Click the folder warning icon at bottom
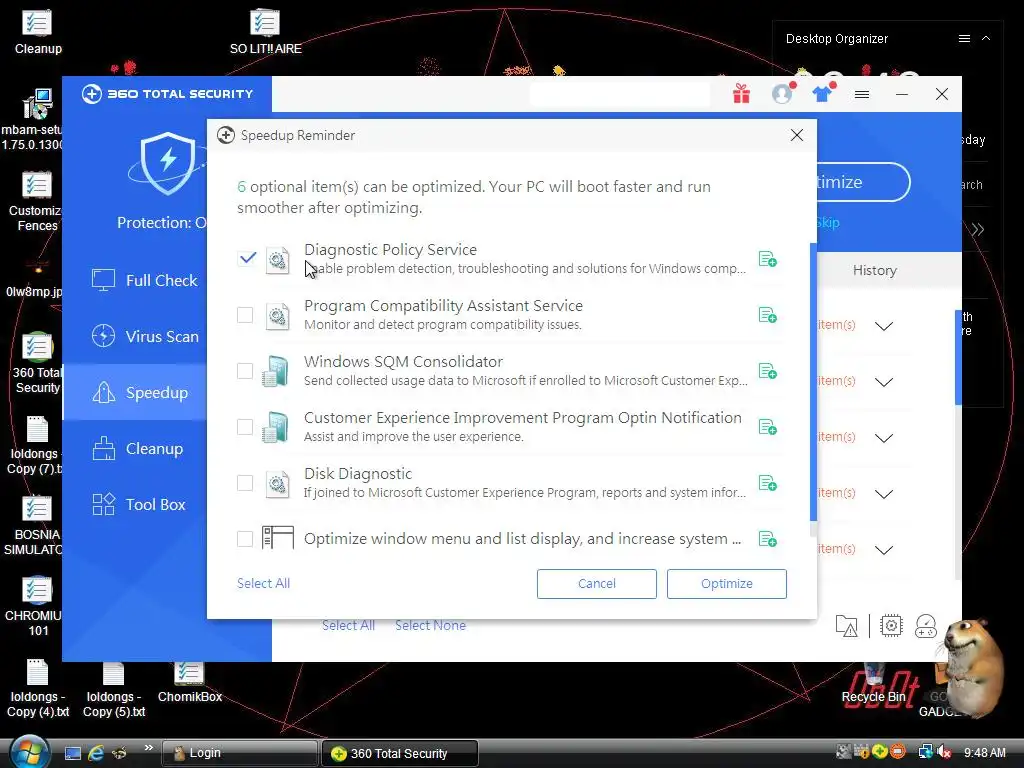The height and width of the screenshot is (768, 1024). click(846, 626)
